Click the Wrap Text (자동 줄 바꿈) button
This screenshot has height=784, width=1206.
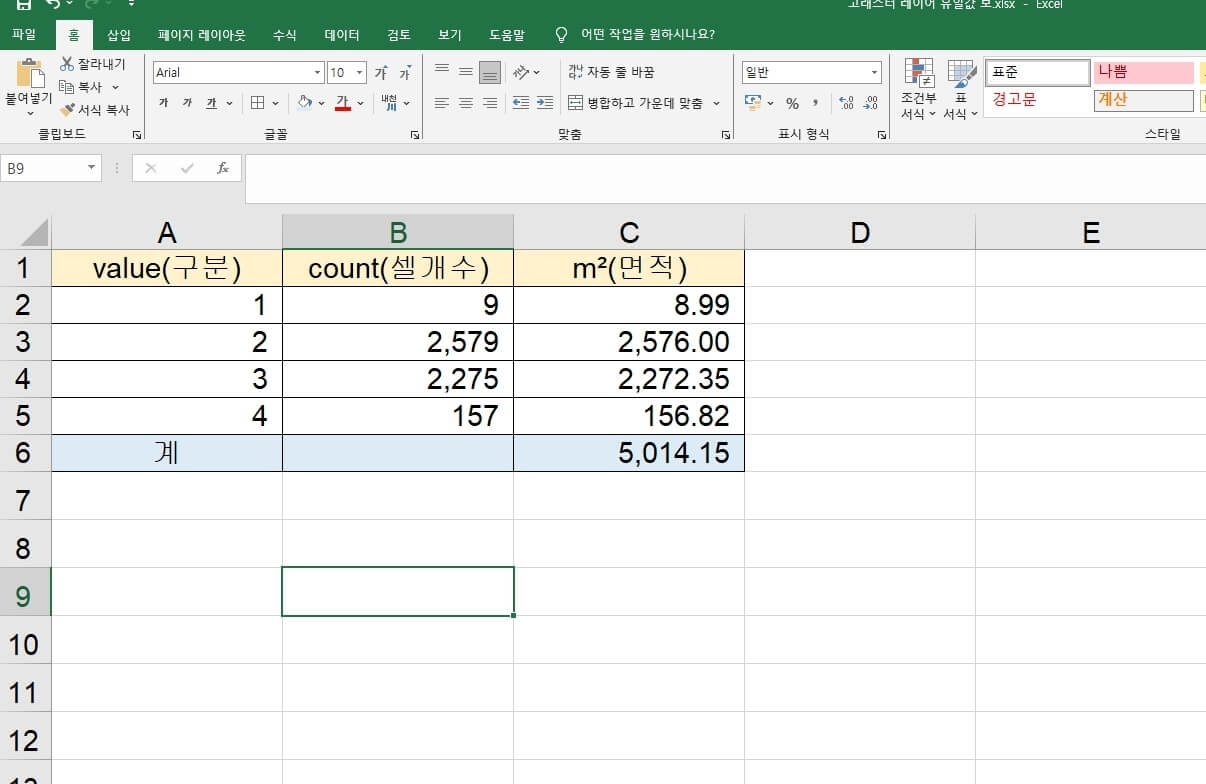point(611,72)
